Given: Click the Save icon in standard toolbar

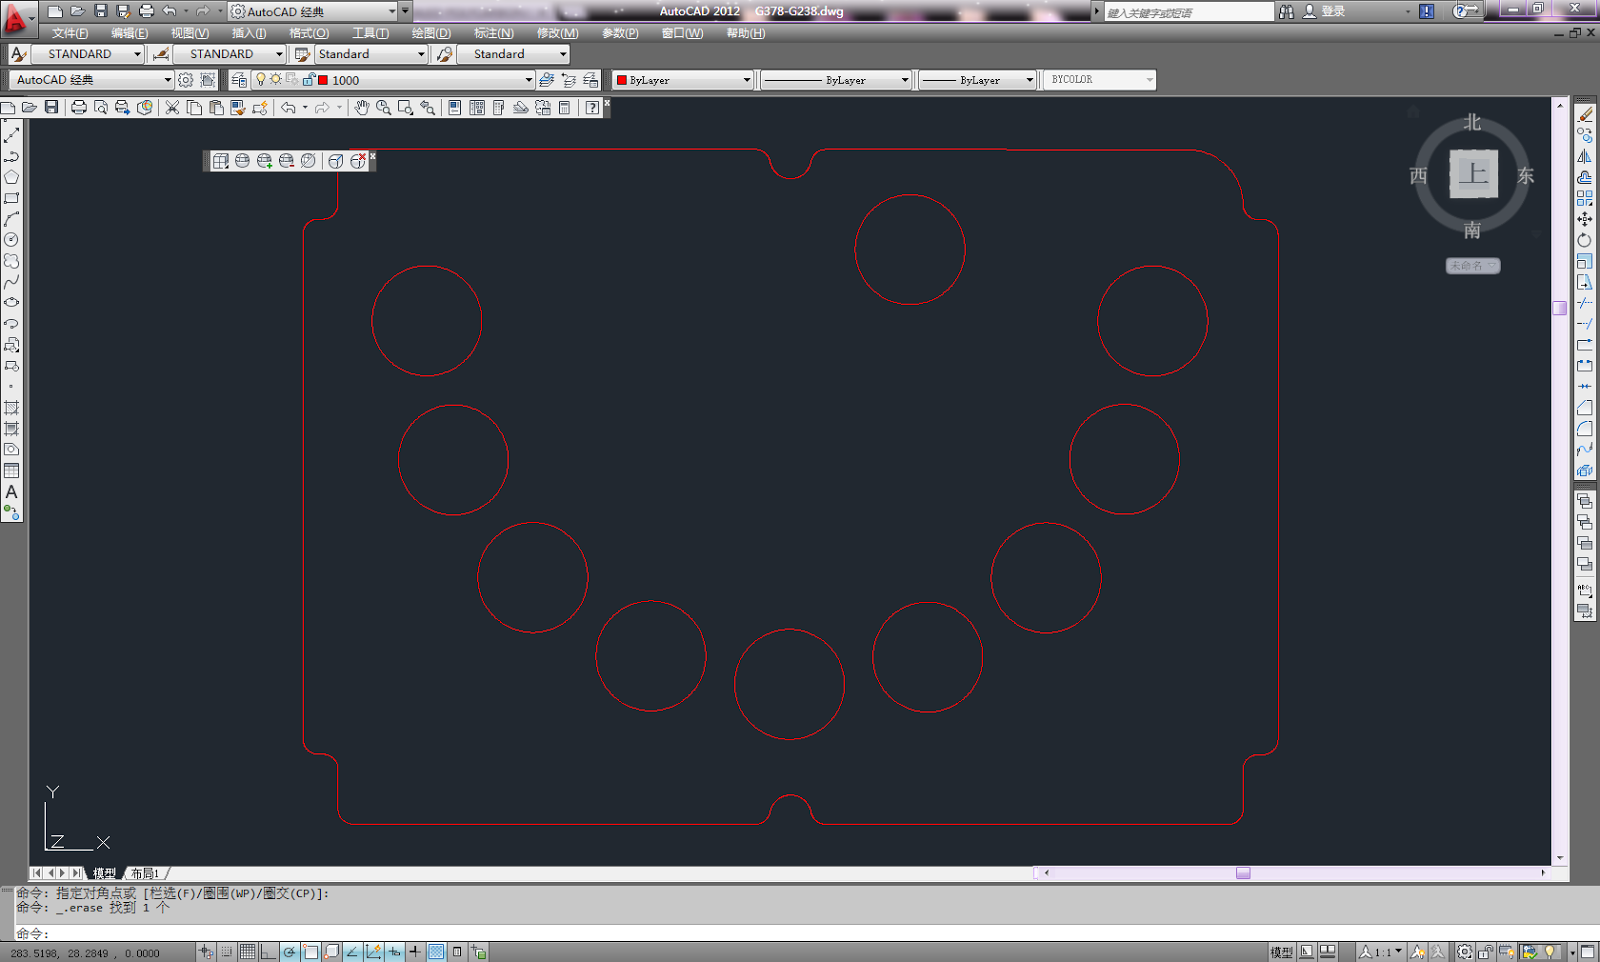Looking at the screenshot, I should [52, 108].
